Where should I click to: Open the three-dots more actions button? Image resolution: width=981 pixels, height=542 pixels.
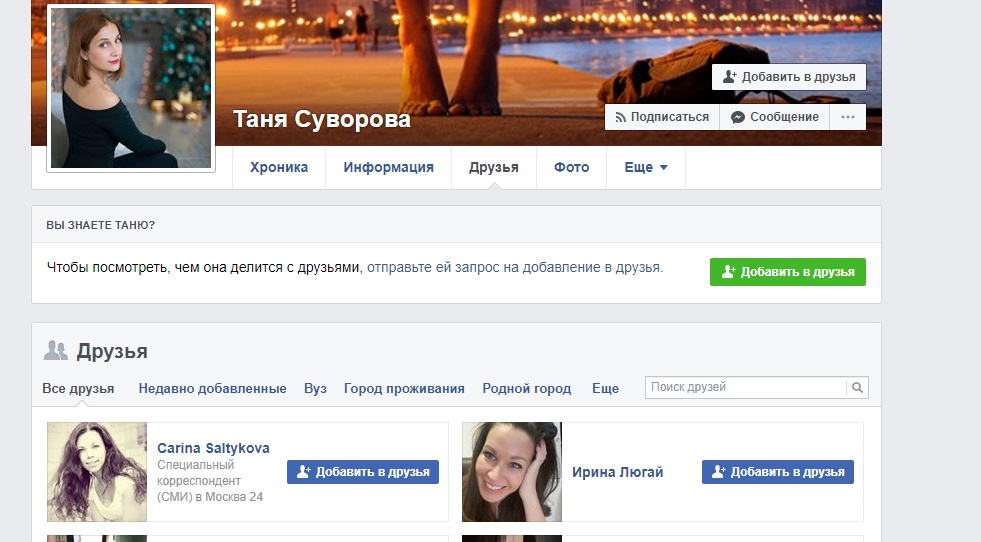click(x=847, y=117)
